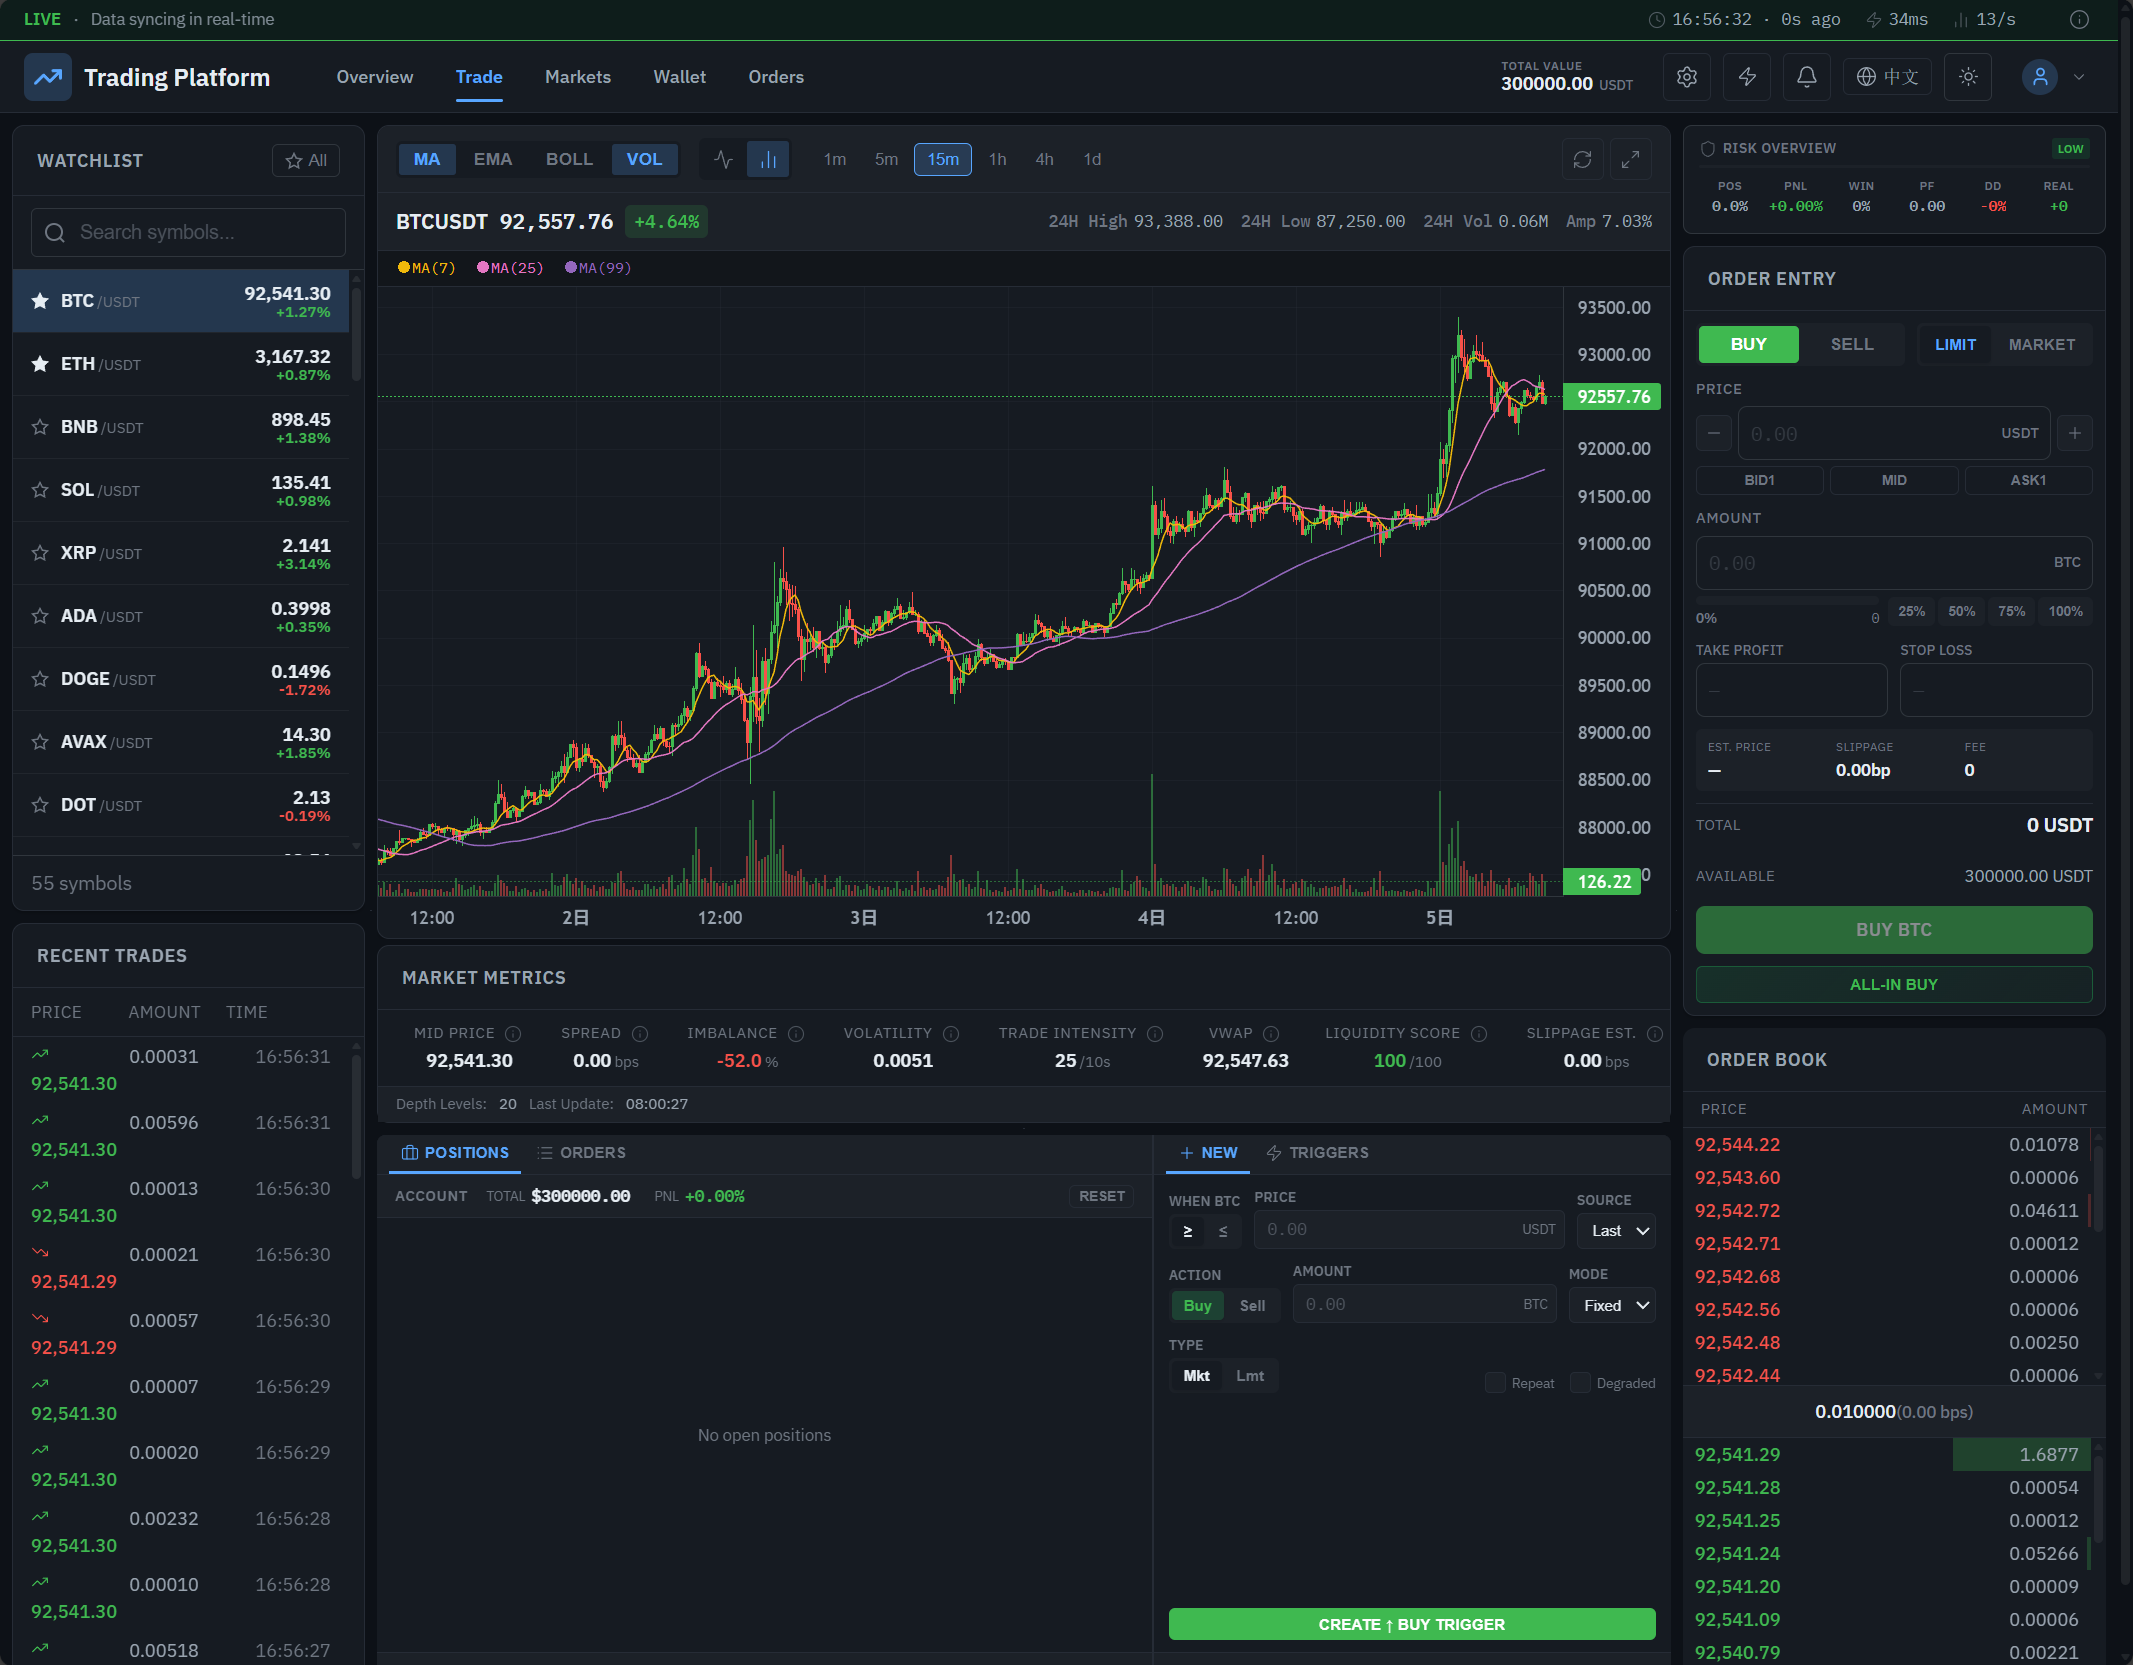Focus the Search symbols input field
The height and width of the screenshot is (1665, 2133).
pos(188,233)
